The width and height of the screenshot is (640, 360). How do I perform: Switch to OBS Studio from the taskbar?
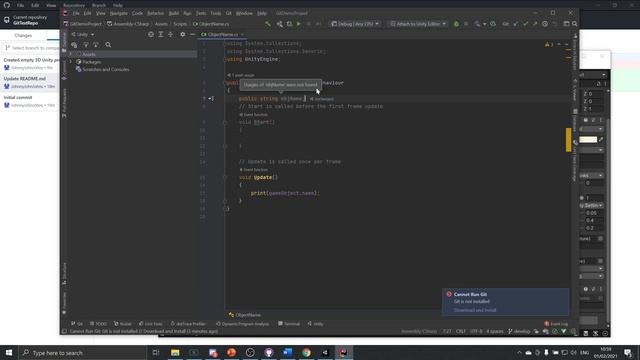tap(250, 353)
